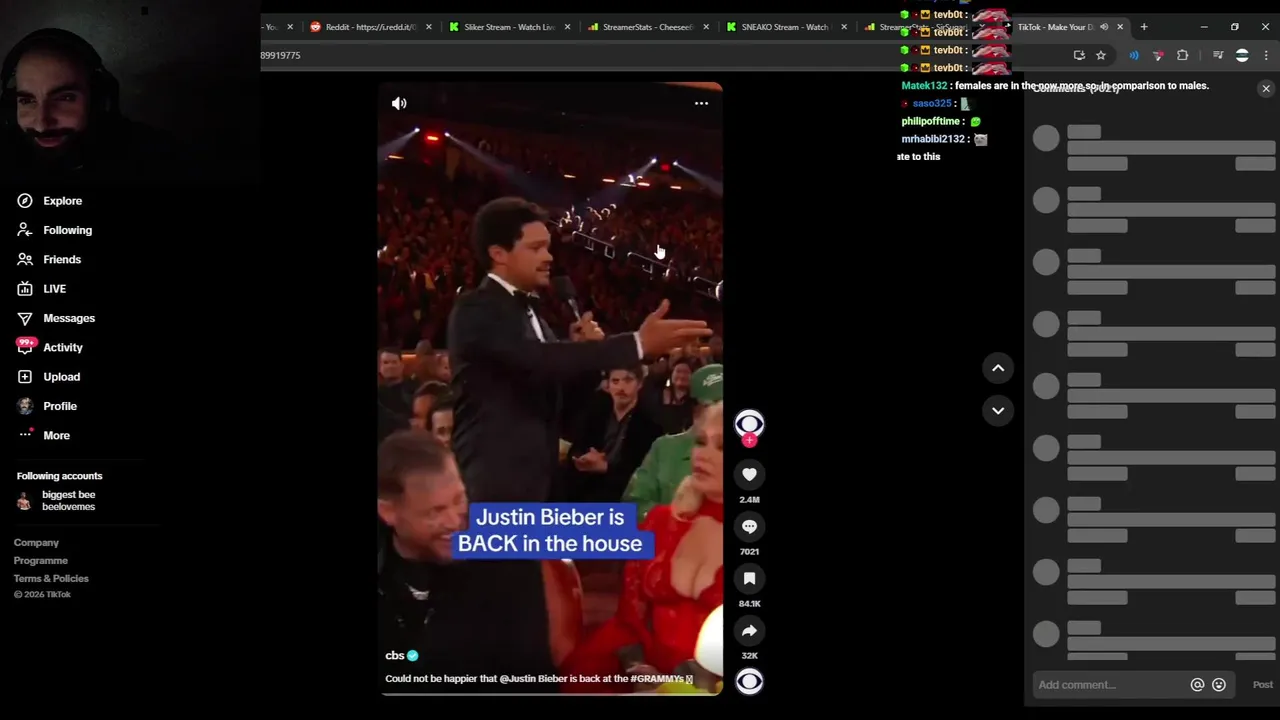Expand the Programme footer link
This screenshot has width=1280, height=720.
pos(41,561)
